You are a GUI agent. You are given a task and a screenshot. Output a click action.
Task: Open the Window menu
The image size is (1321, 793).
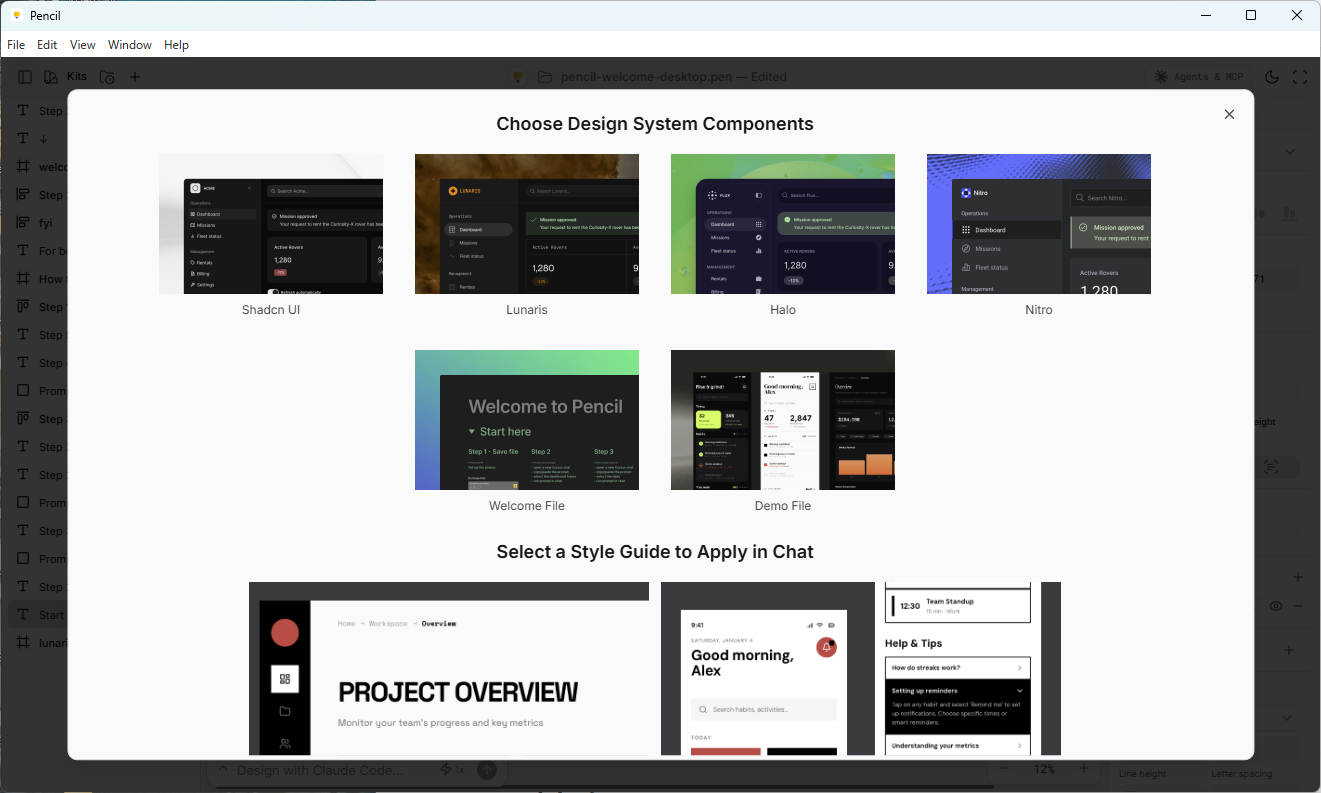click(x=130, y=45)
